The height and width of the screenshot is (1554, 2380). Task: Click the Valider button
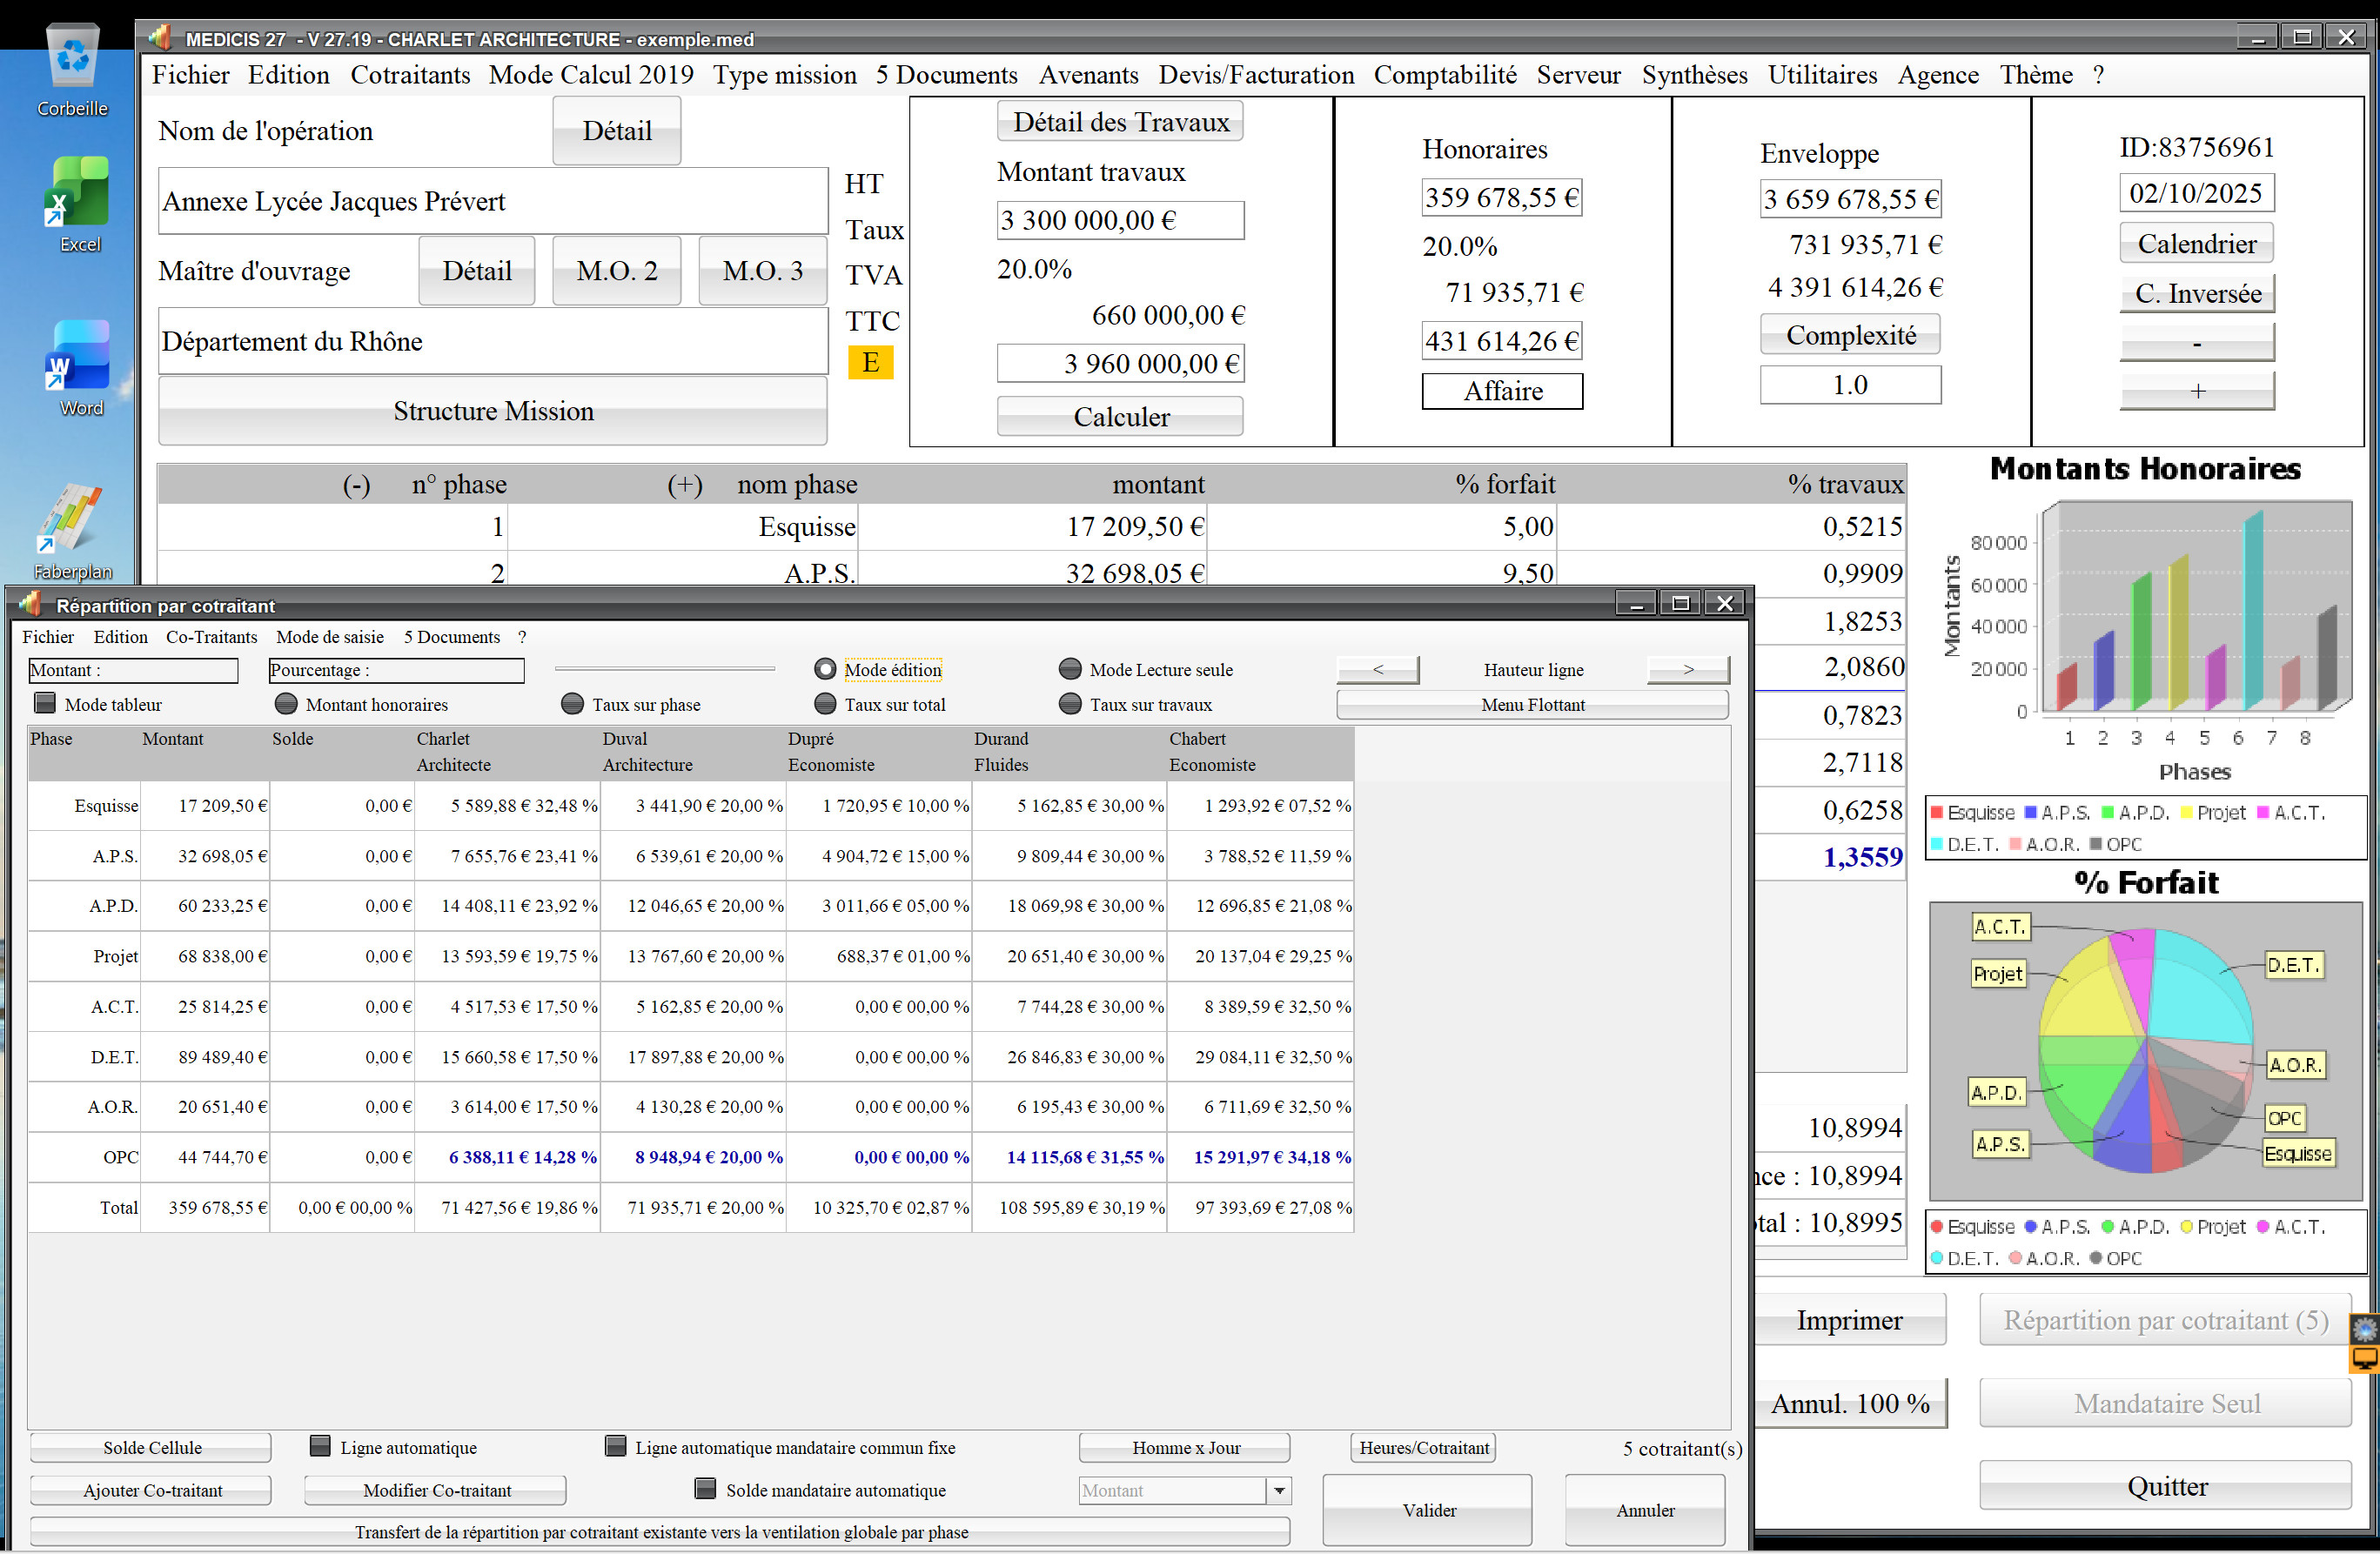tap(1428, 1510)
